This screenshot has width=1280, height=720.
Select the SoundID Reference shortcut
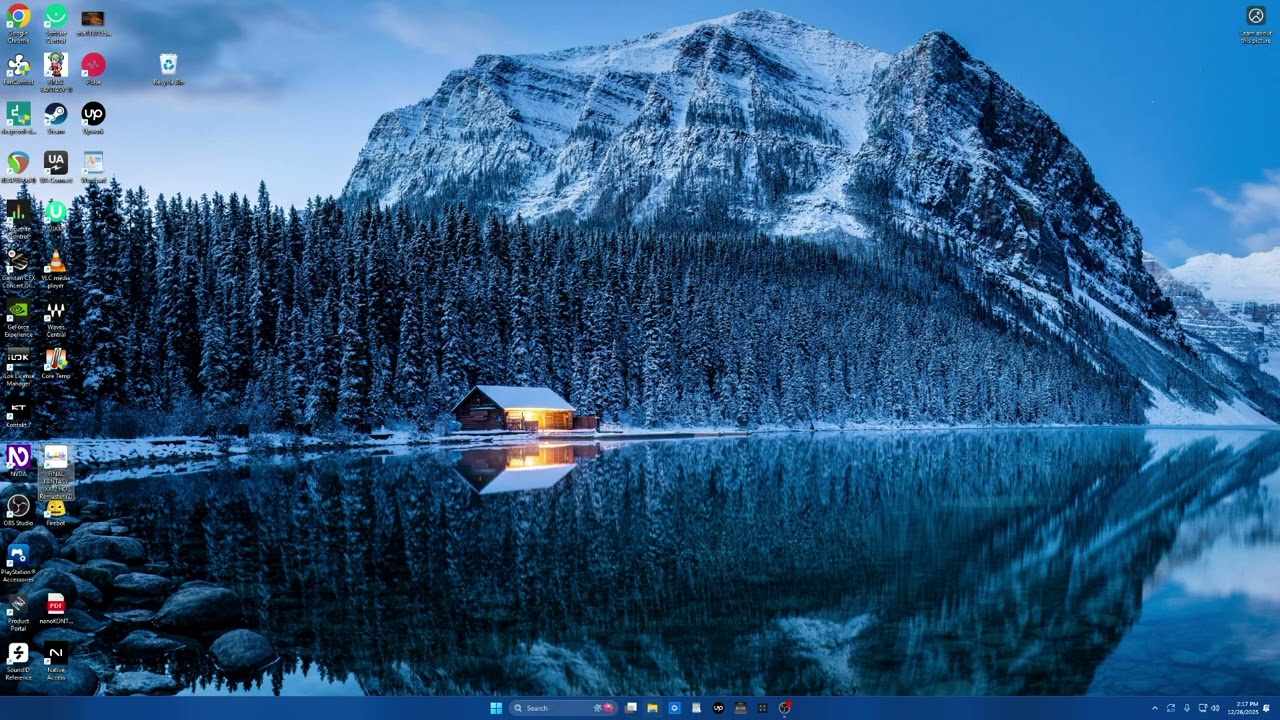pos(18,661)
